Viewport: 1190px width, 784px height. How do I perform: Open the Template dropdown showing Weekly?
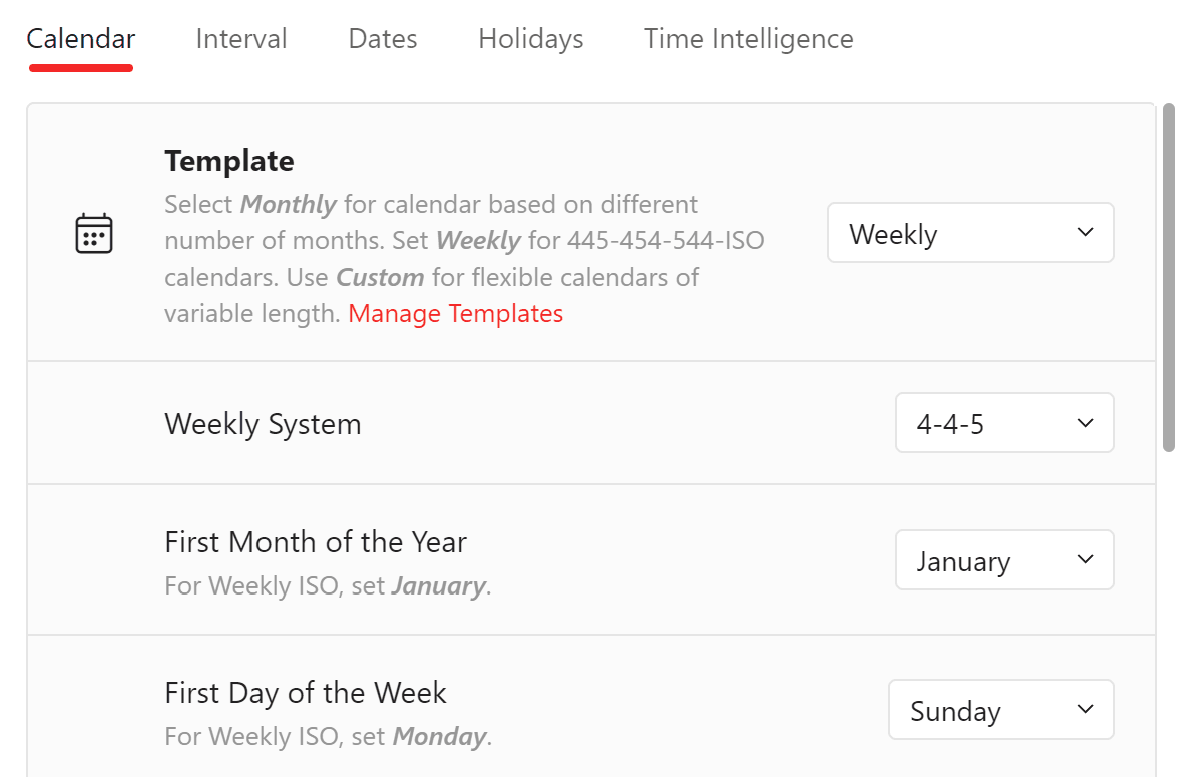coord(970,232)
